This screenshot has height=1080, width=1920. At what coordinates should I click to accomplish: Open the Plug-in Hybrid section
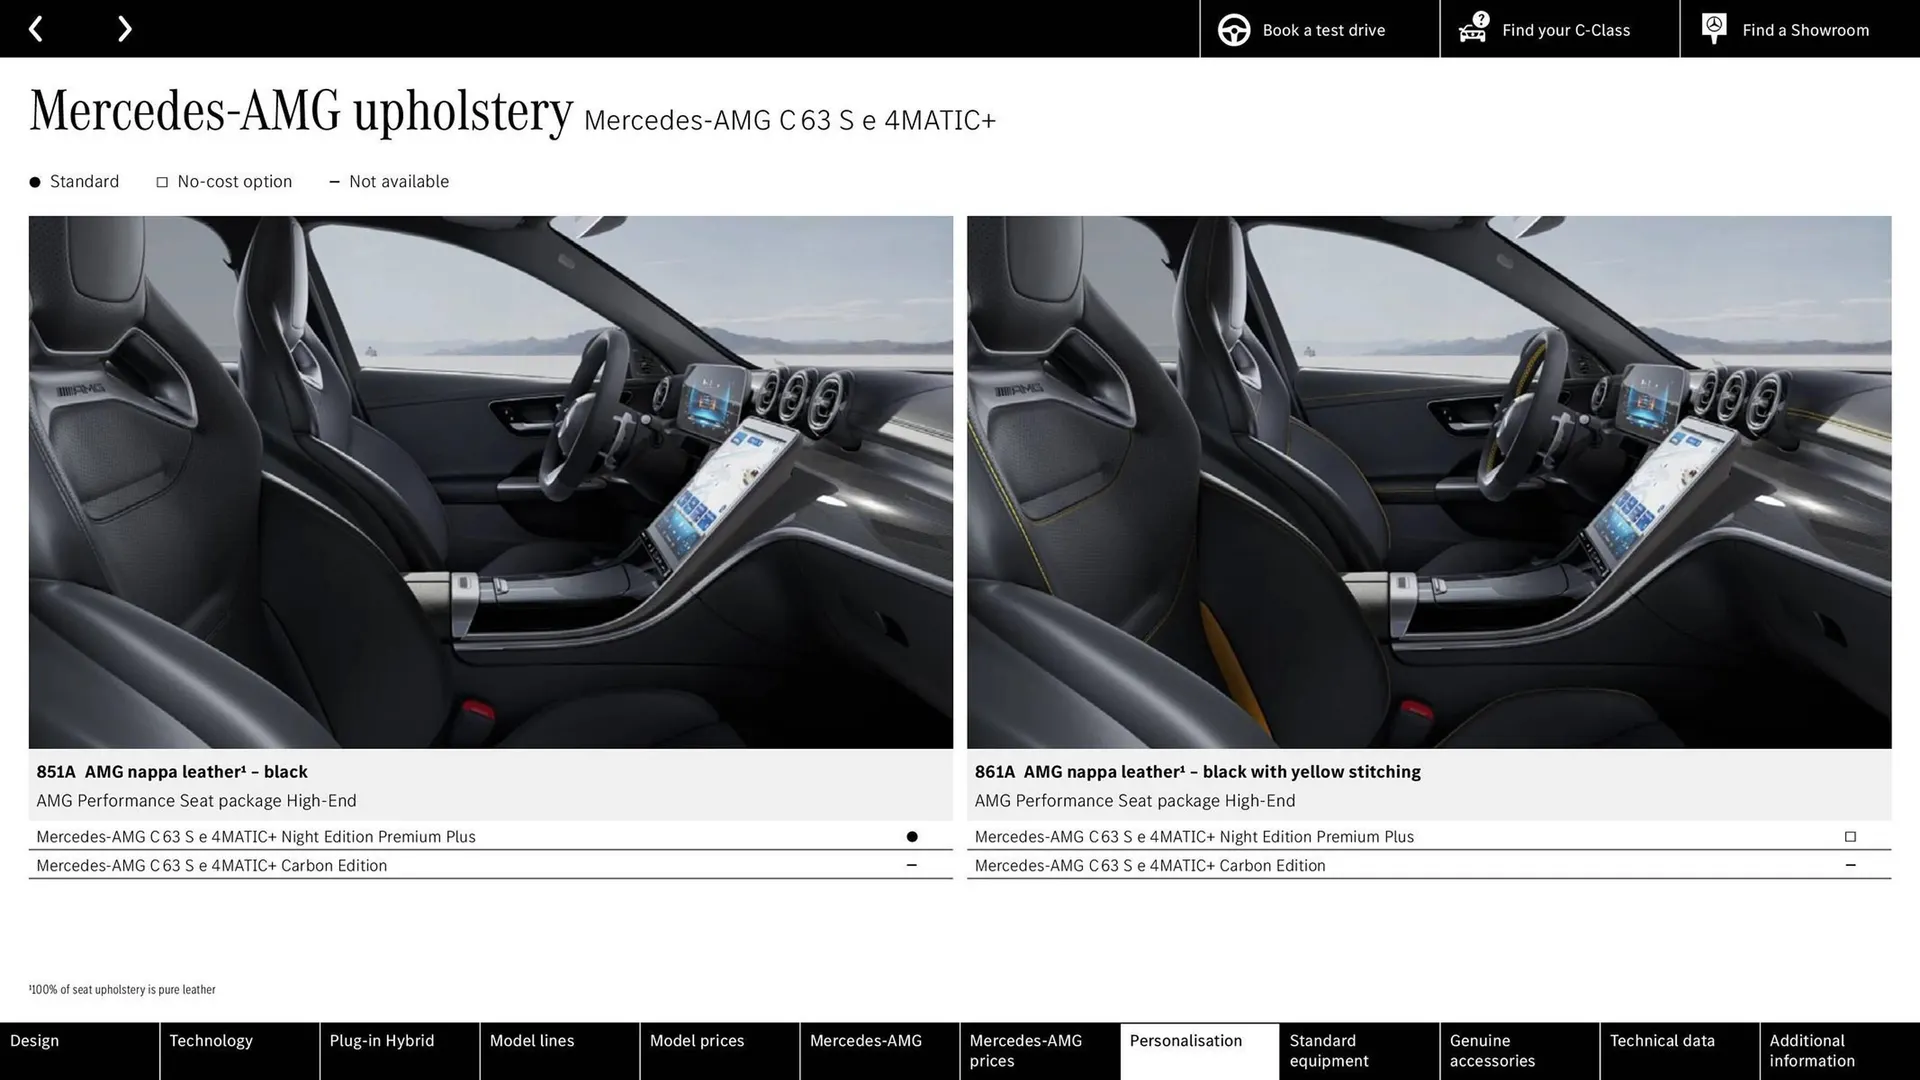pyautogui.click(x=381, y=1040)
